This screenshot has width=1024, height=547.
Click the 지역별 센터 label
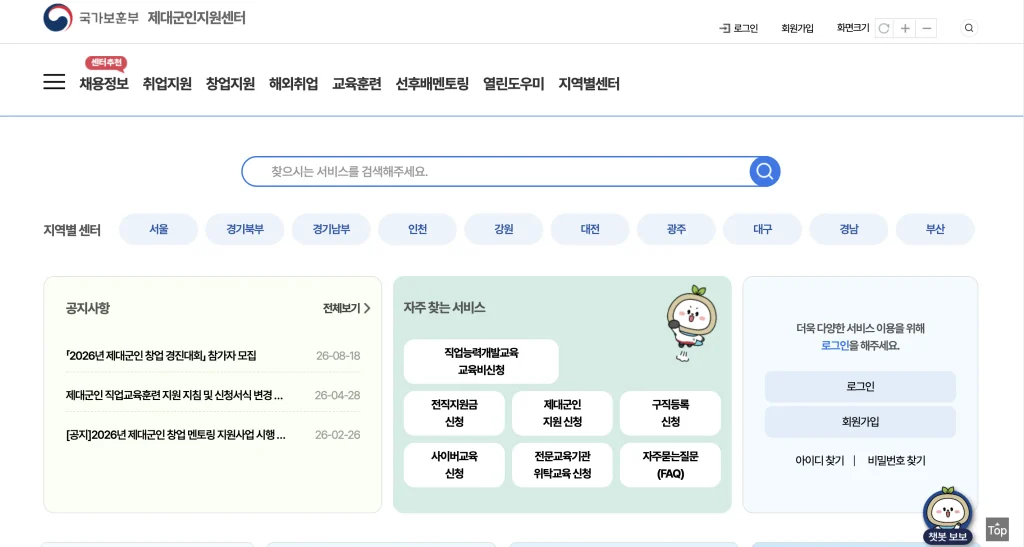(72, 230)
